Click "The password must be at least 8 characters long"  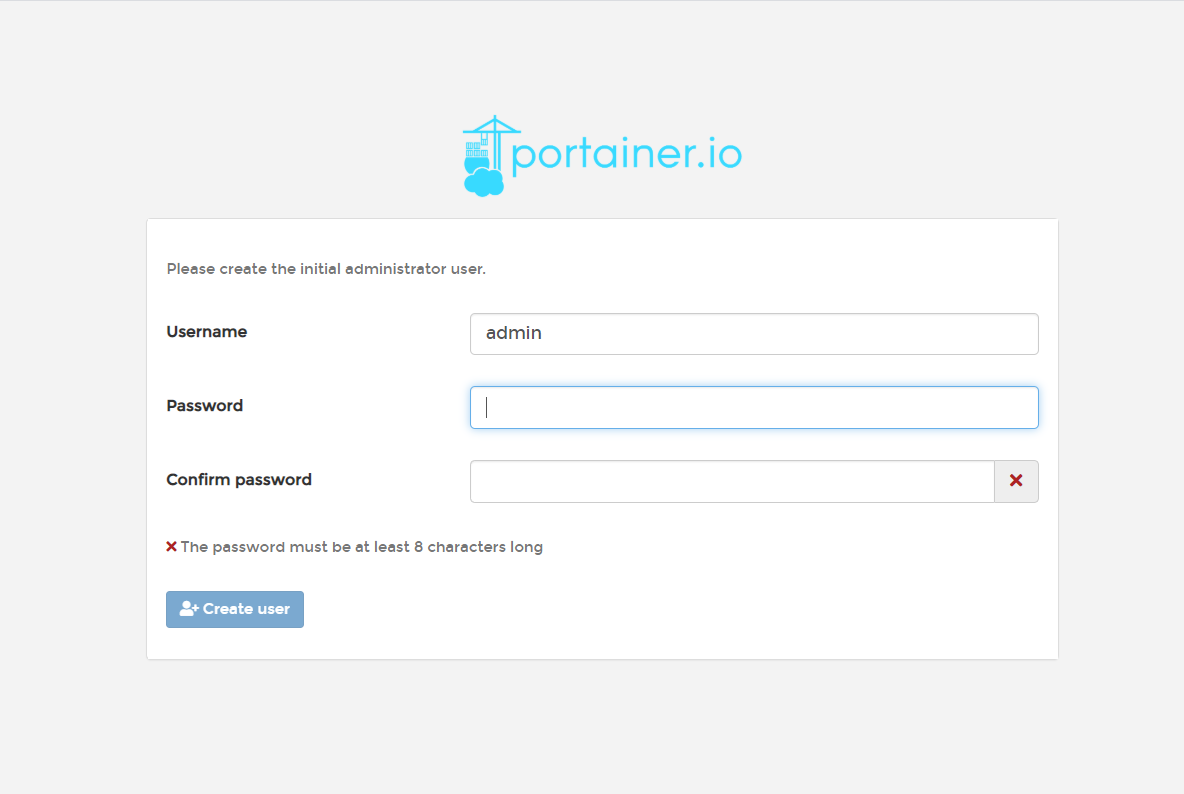click(x=362, y=547)
